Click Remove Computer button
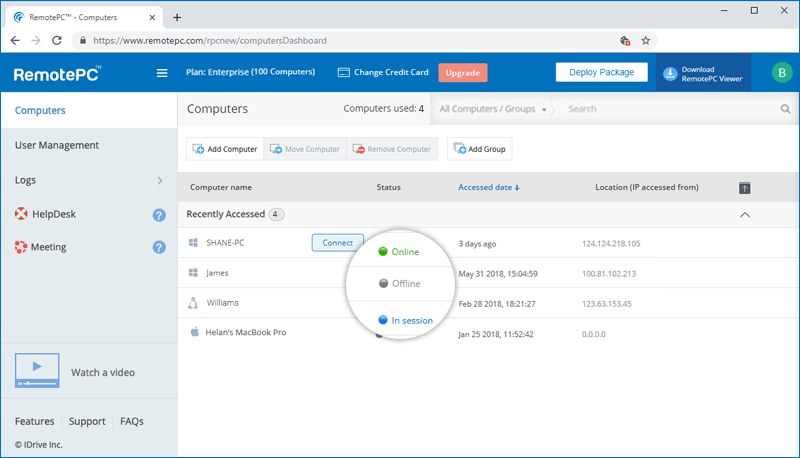800x458 pixels. tap(392, 149)
